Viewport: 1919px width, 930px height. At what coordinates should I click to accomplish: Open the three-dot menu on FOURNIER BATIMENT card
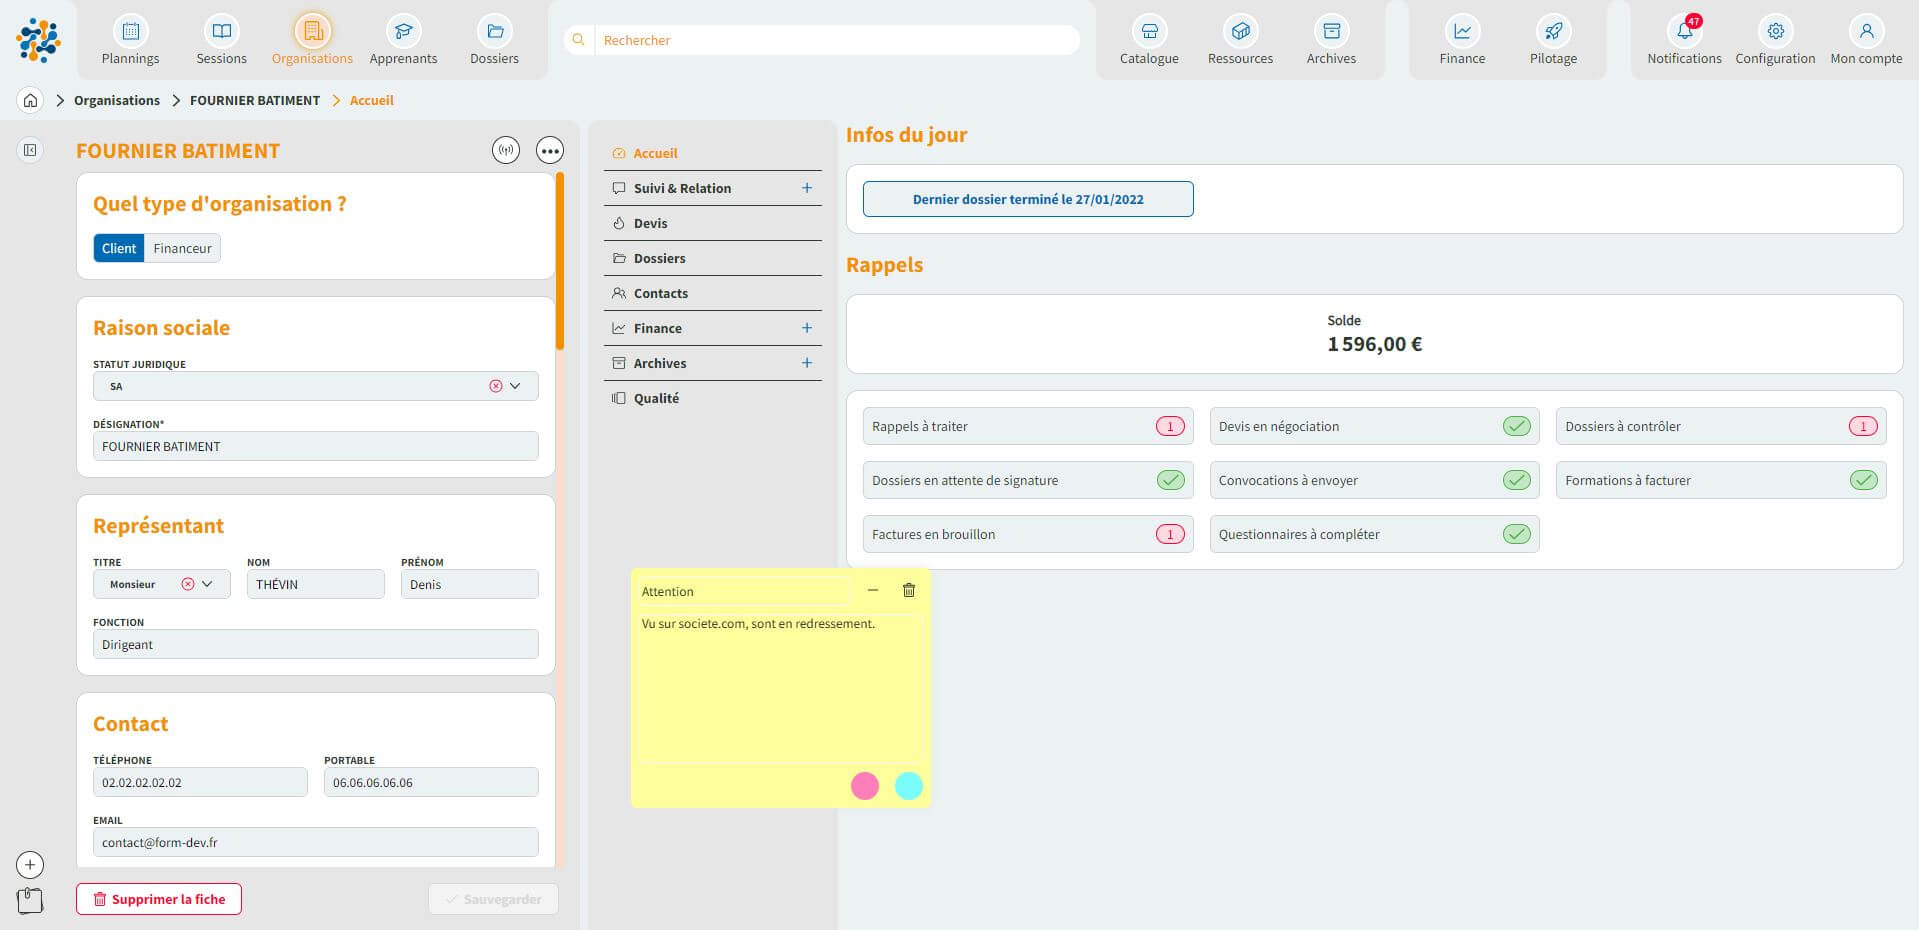[x=549, y=150]
